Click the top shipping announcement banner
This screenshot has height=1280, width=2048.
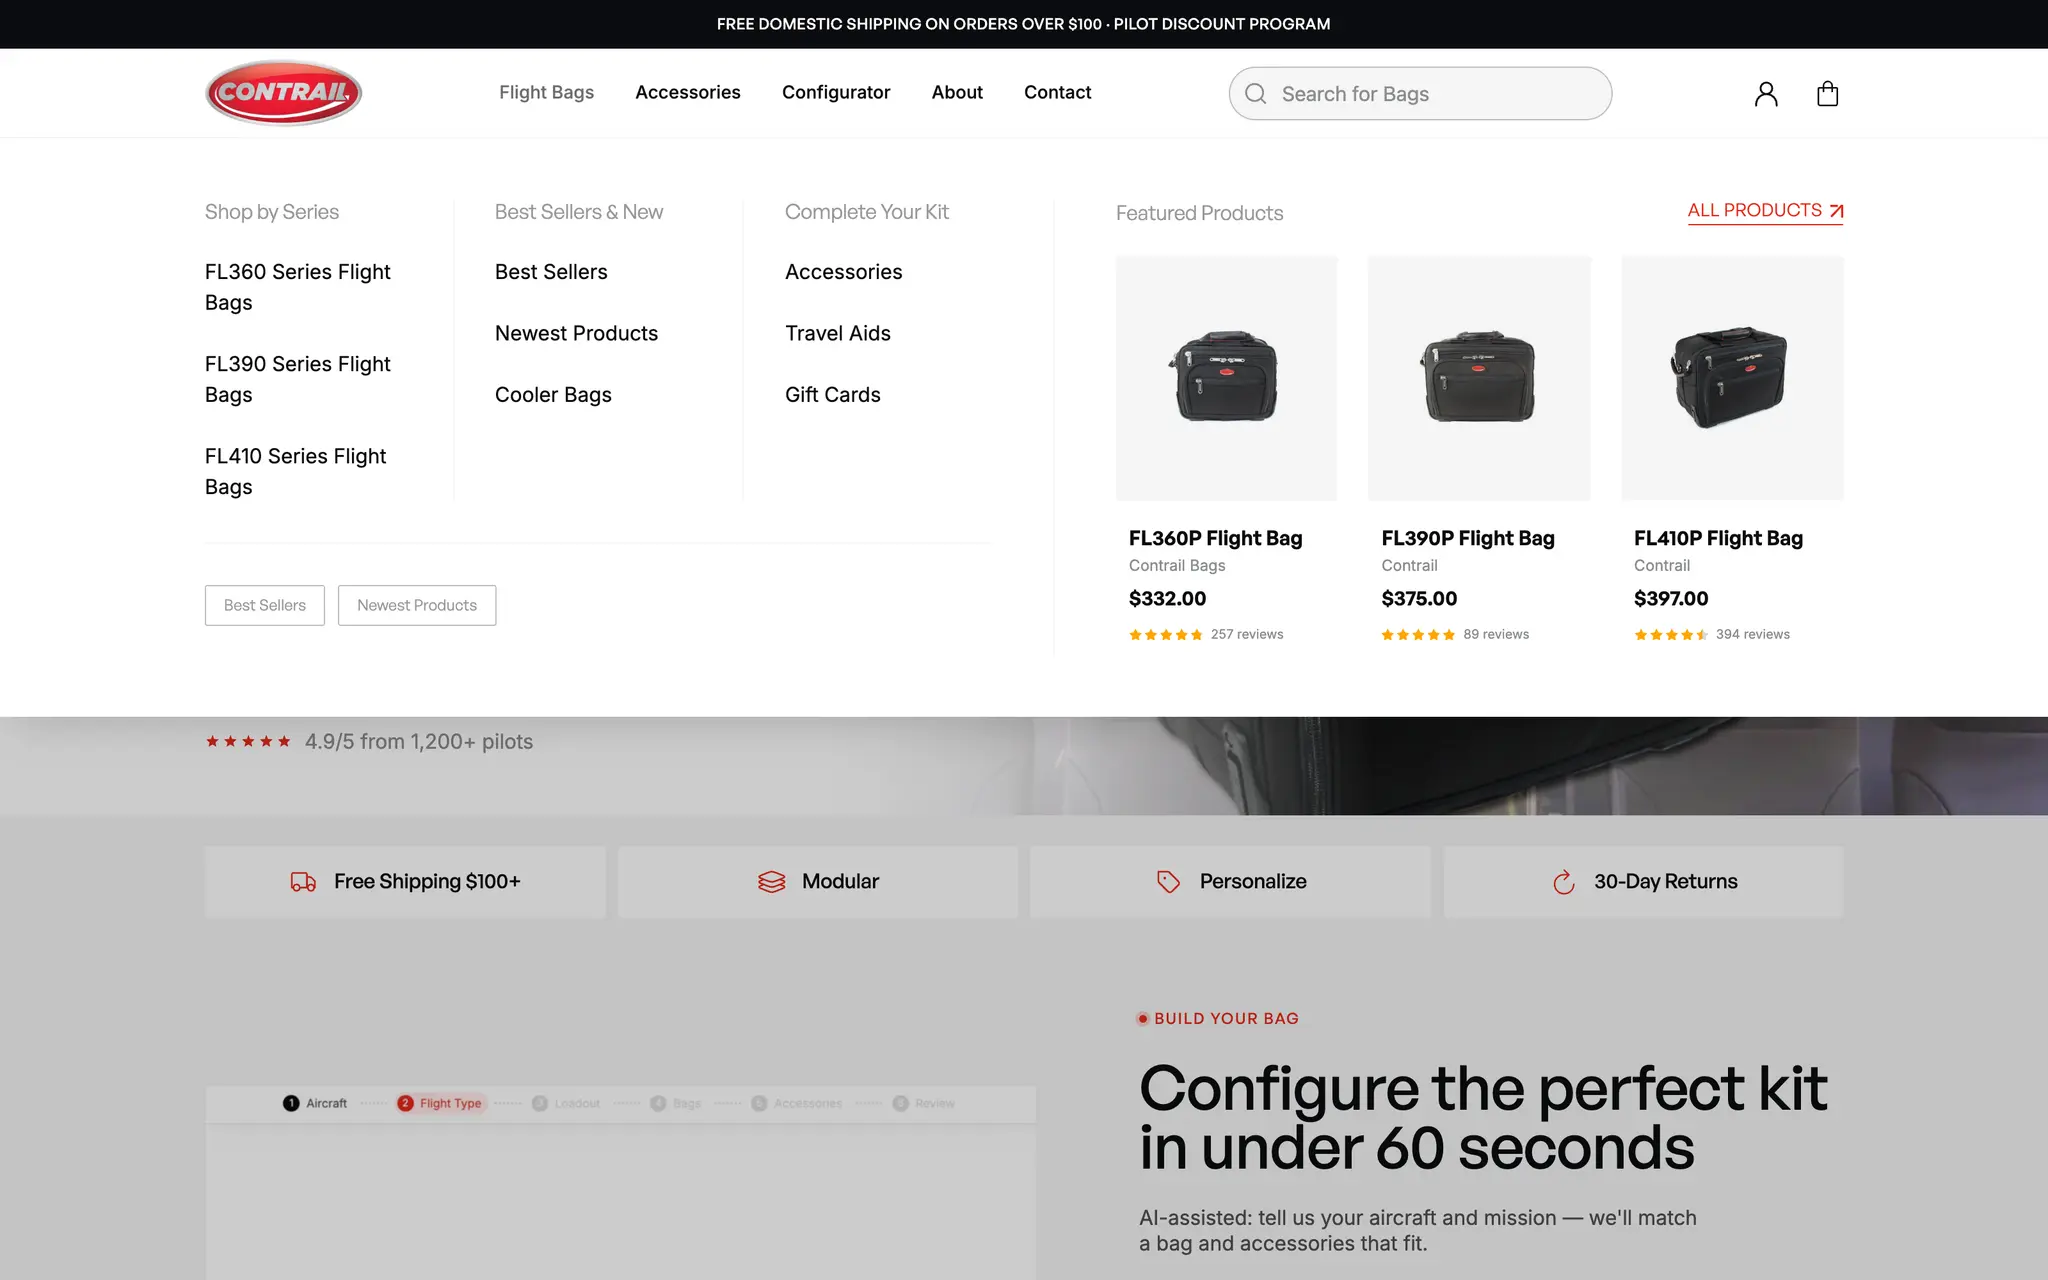click(x=1024, y=24)
